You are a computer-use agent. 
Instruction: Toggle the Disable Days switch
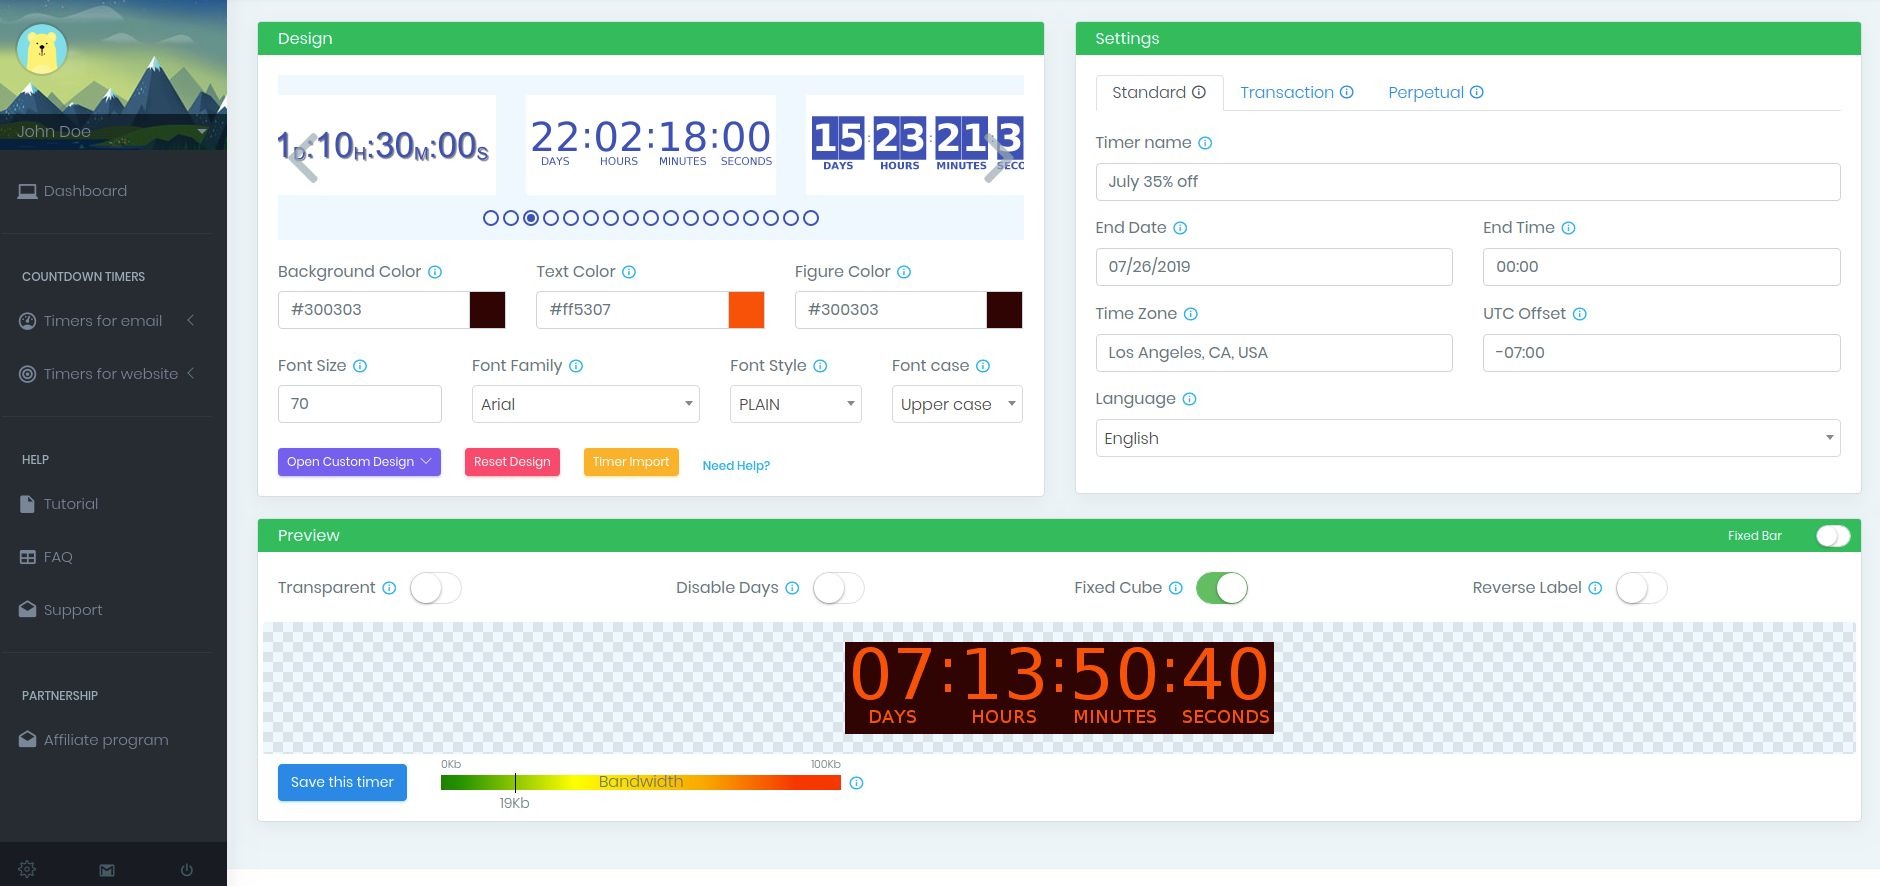point(838,588)
